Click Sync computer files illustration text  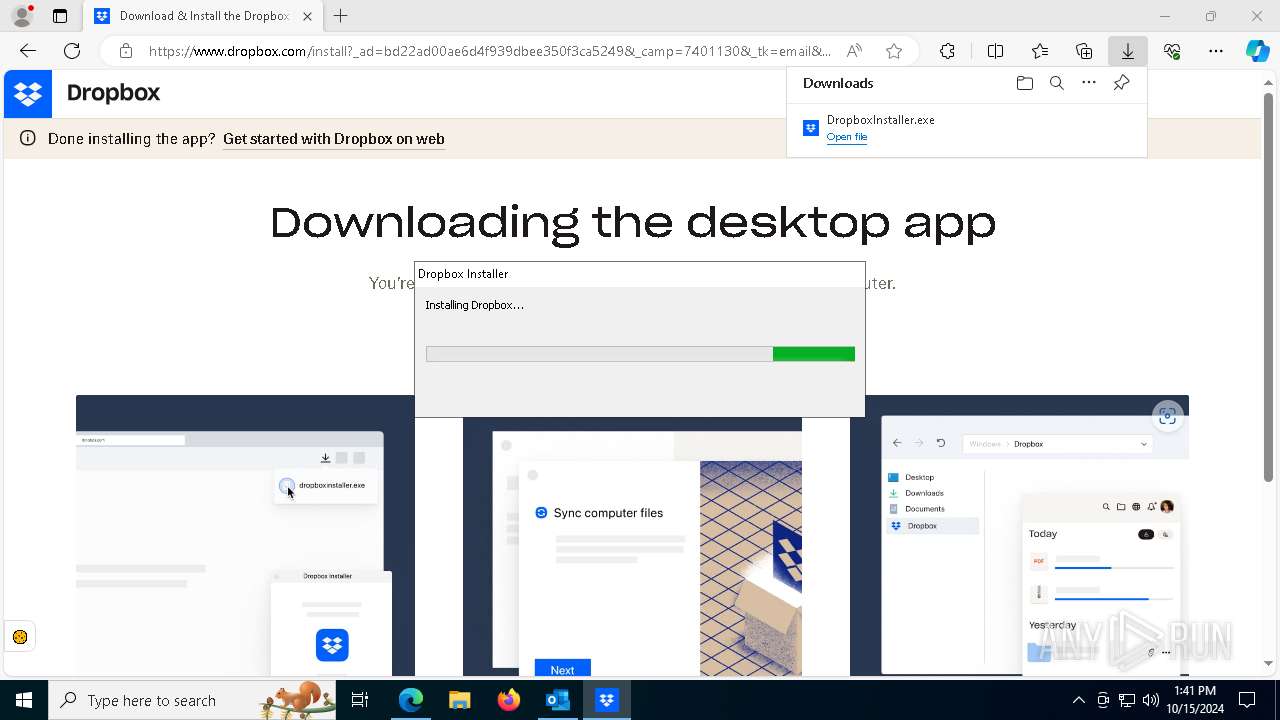608,513
